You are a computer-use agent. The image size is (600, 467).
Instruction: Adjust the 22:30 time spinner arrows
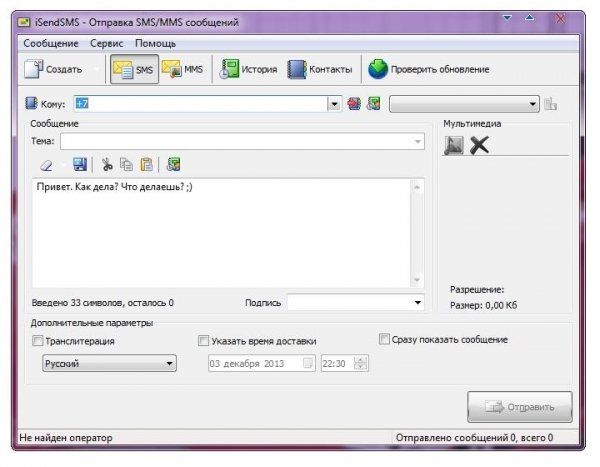(360, 363)
